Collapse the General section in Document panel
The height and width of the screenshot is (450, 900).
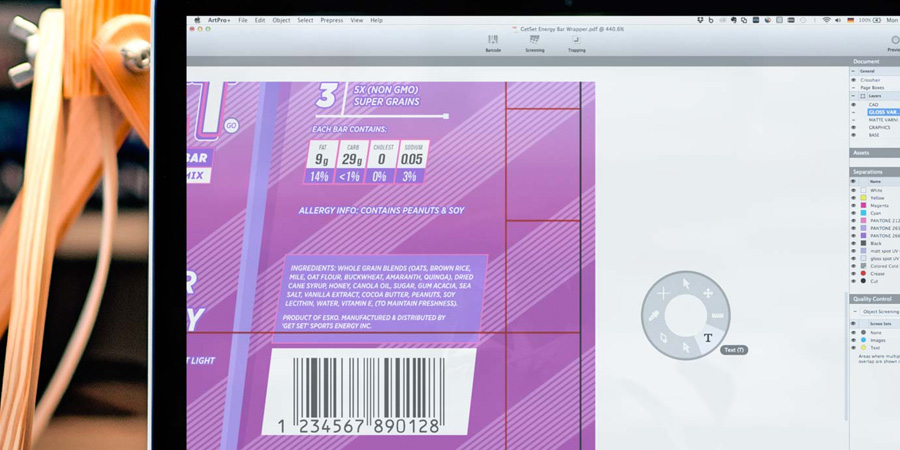(854, 71)
